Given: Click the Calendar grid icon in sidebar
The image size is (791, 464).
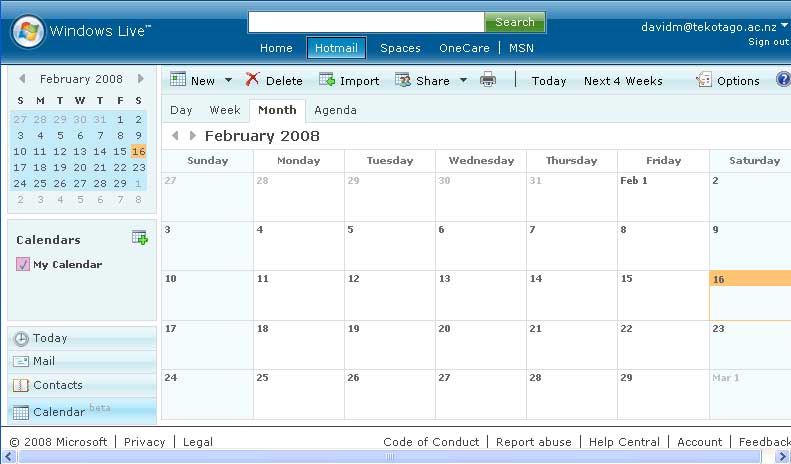Looking at the screenshot, I should [x=21, y=413].
